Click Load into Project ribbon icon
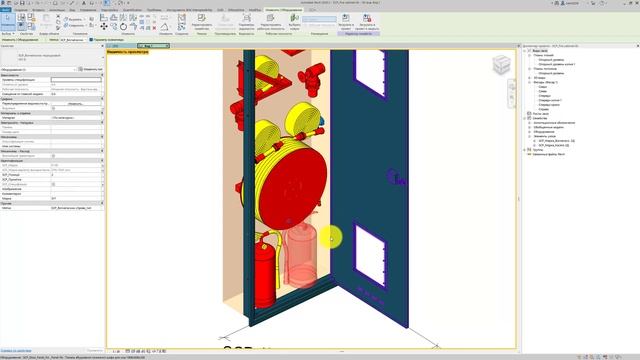Image resolution: width=640 pixels, height=360 pixels. click(x=346, y=22)
